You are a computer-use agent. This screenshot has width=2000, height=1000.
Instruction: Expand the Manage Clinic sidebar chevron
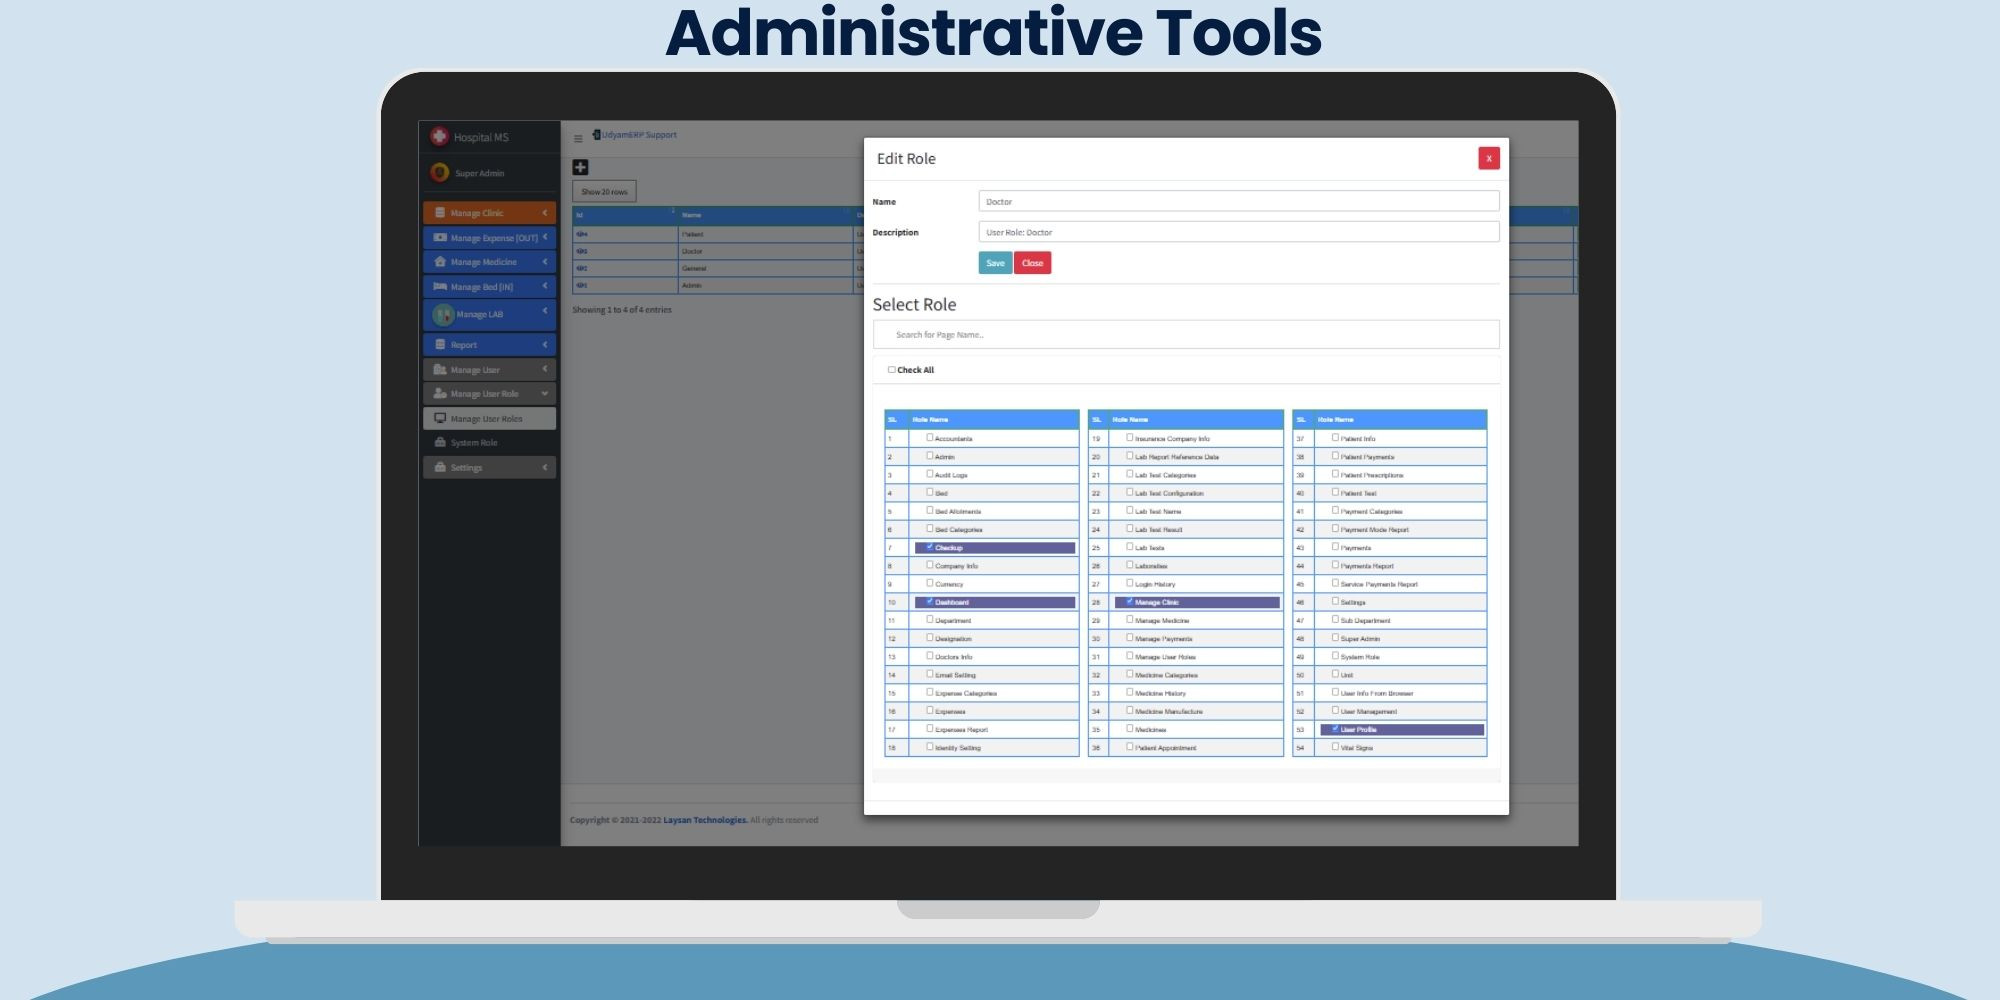(545, 213)
